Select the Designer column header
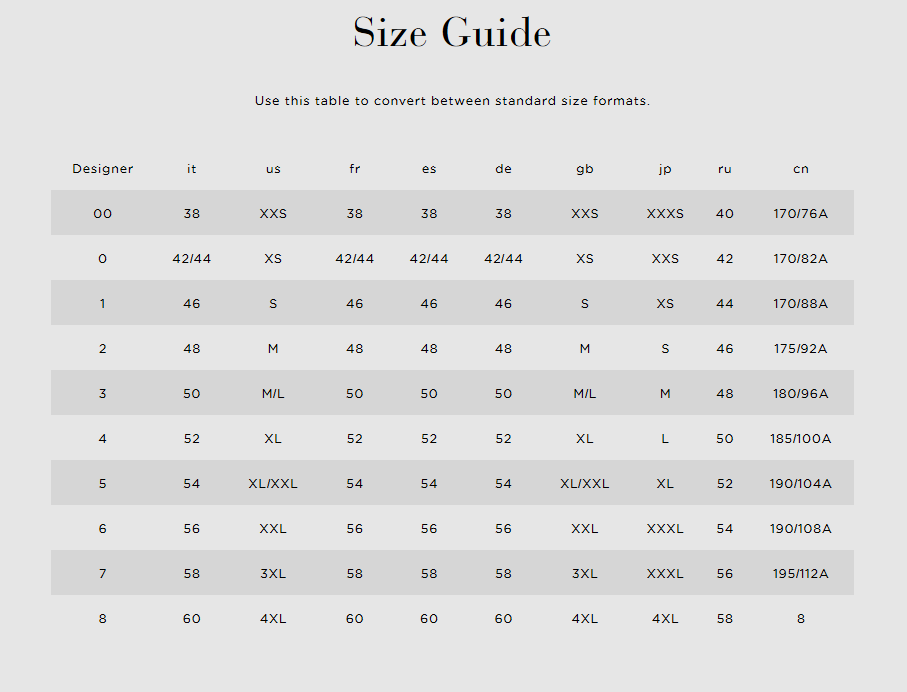Screen dimensions: 907x692 (x=102, y=169)
